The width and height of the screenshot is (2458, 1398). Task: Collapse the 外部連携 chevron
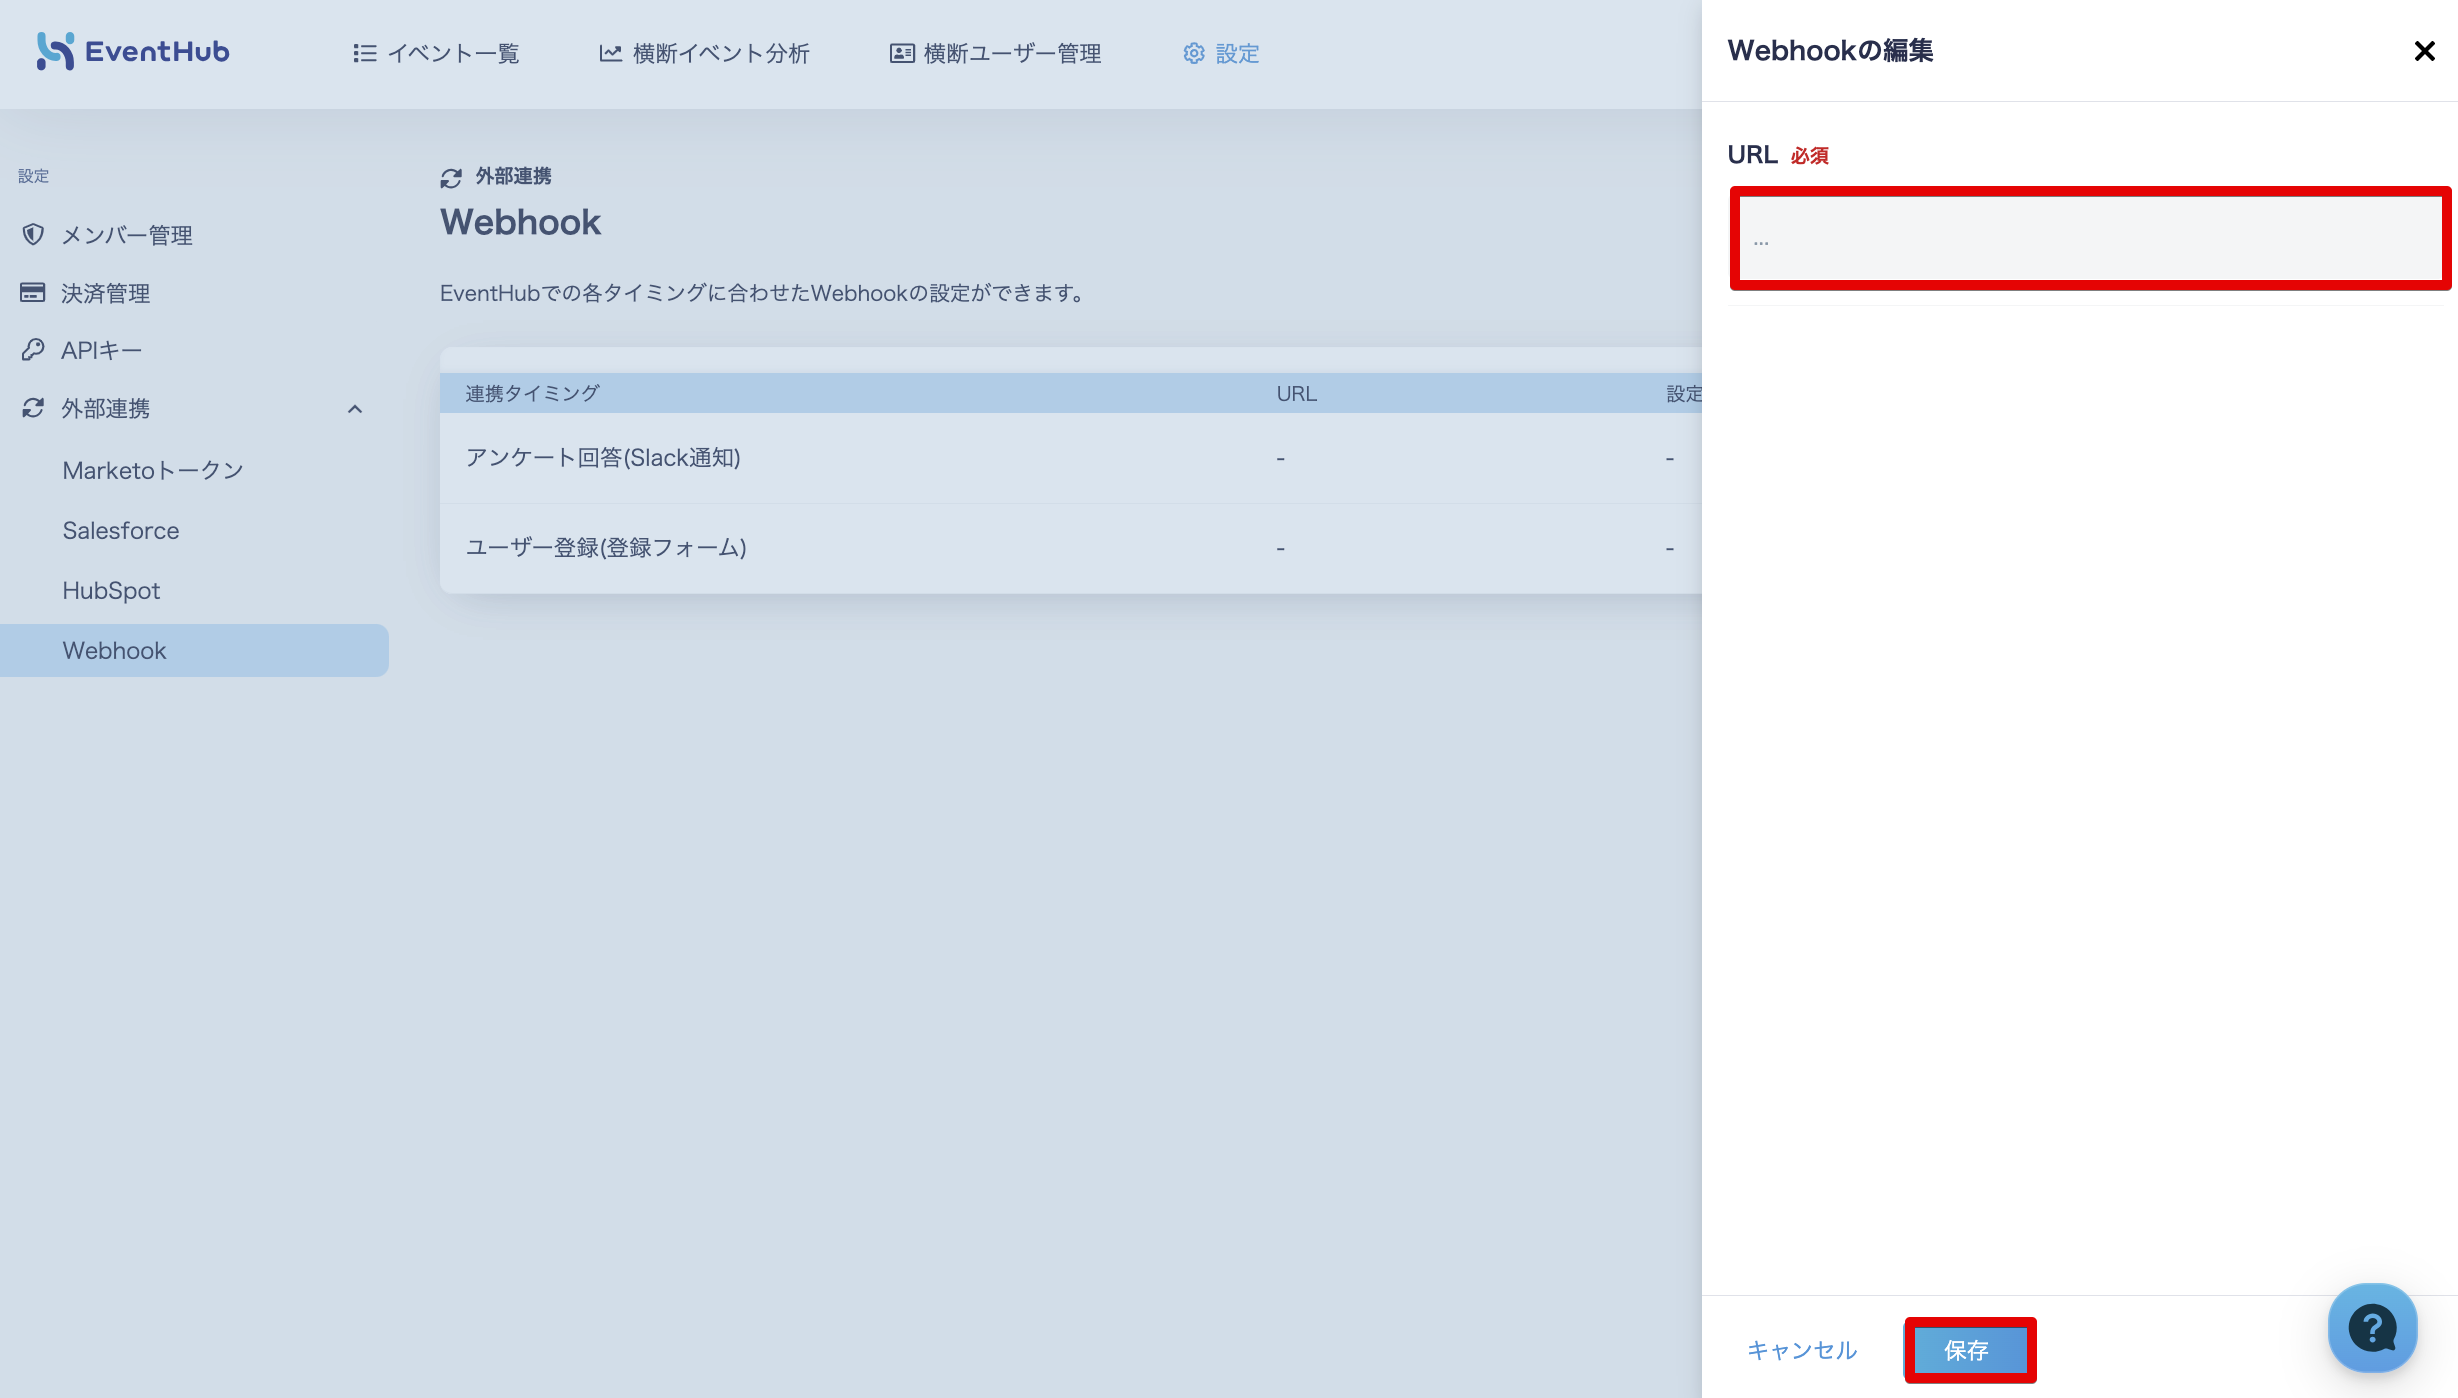coord(355,409)
